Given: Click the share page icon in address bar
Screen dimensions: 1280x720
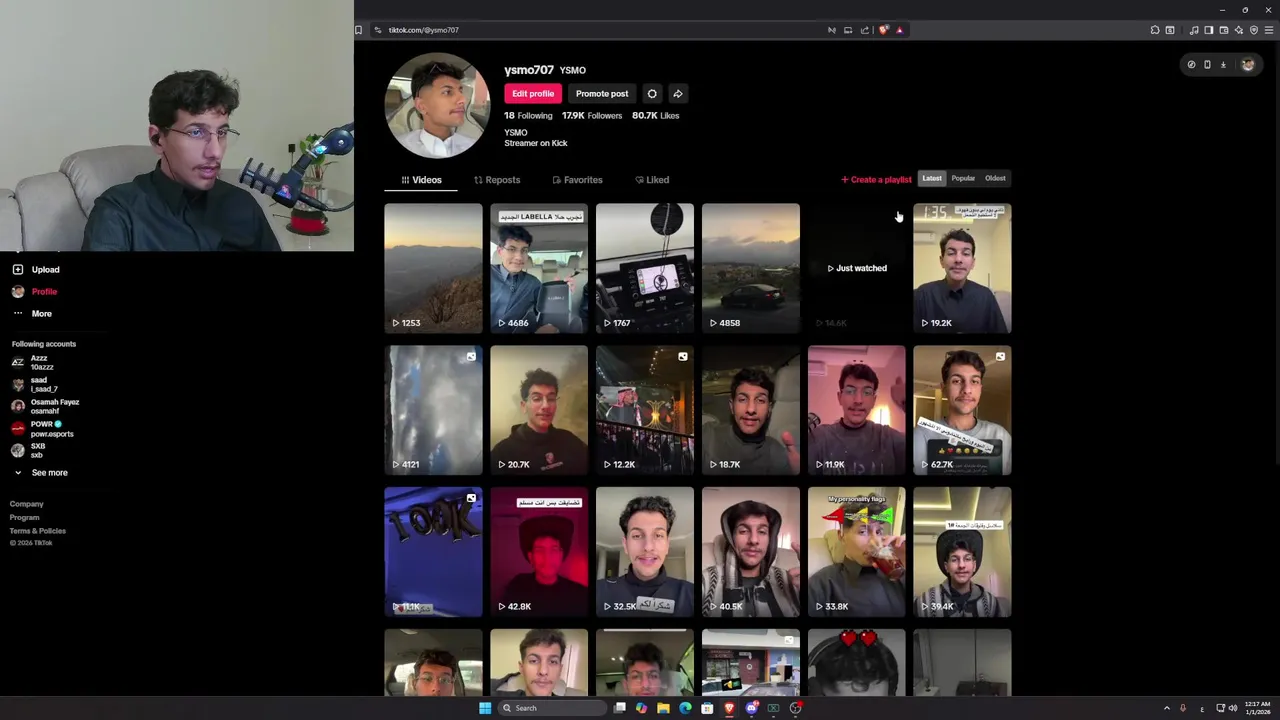Looking at the screenshot, I should coord(865,30).
